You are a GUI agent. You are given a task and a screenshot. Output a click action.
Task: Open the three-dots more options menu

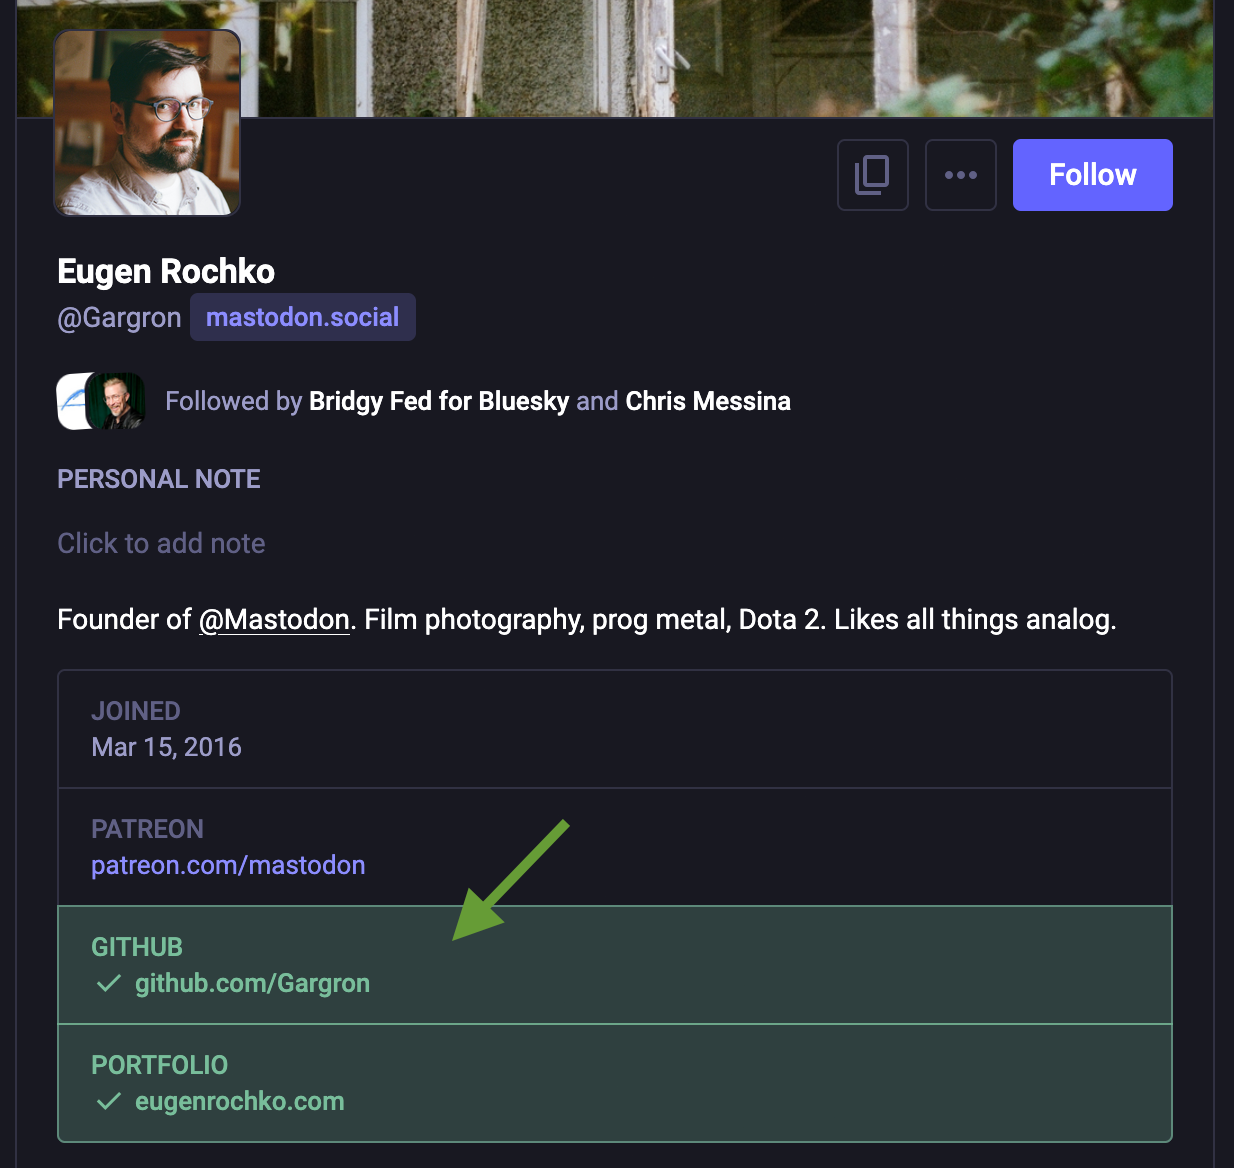tap(961, 175)
